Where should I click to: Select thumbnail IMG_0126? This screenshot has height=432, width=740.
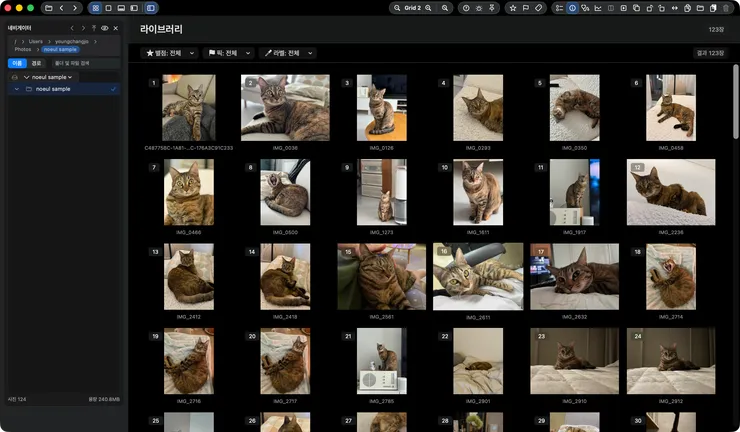pos(381,108)
